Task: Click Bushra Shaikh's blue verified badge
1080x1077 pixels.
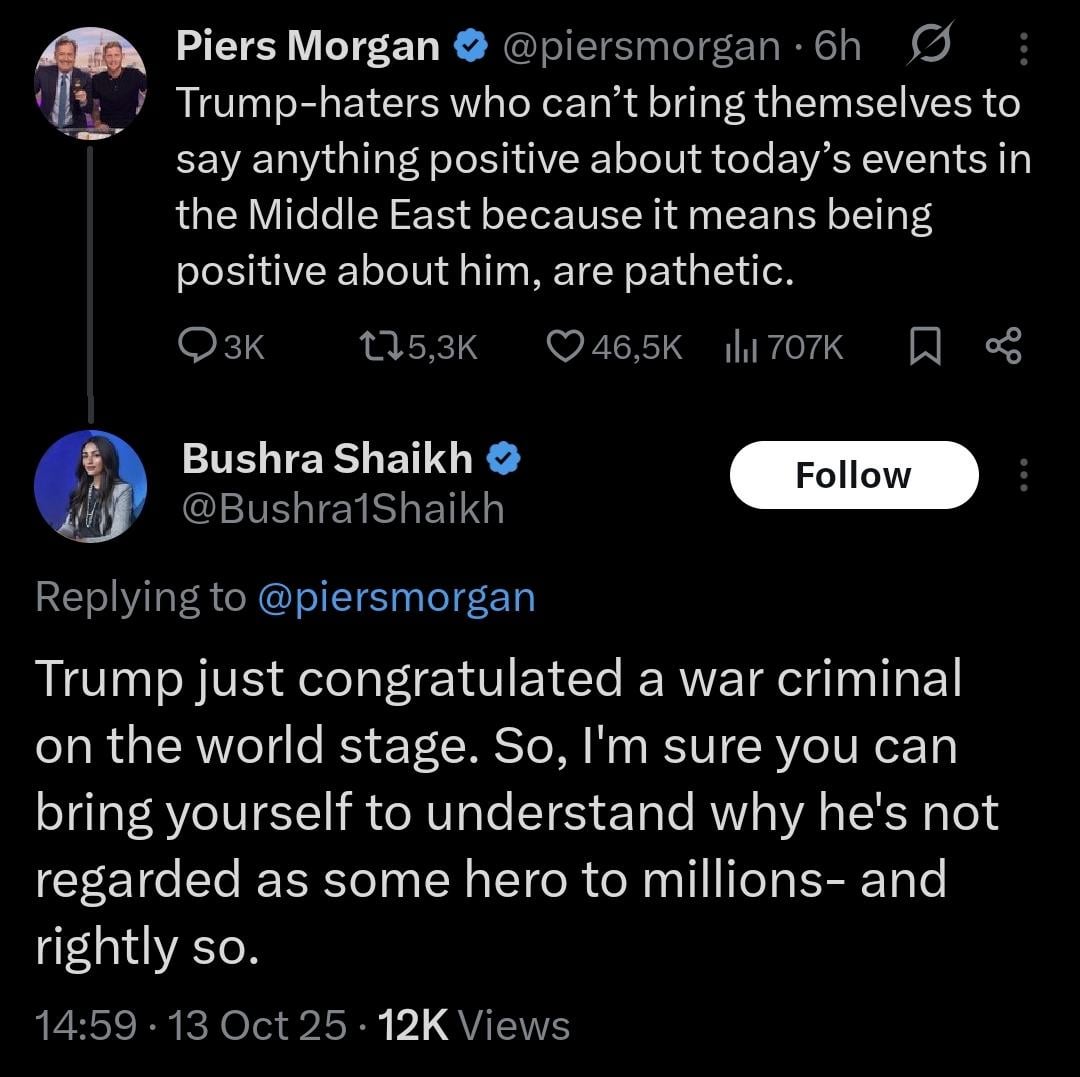Action: 502,459
